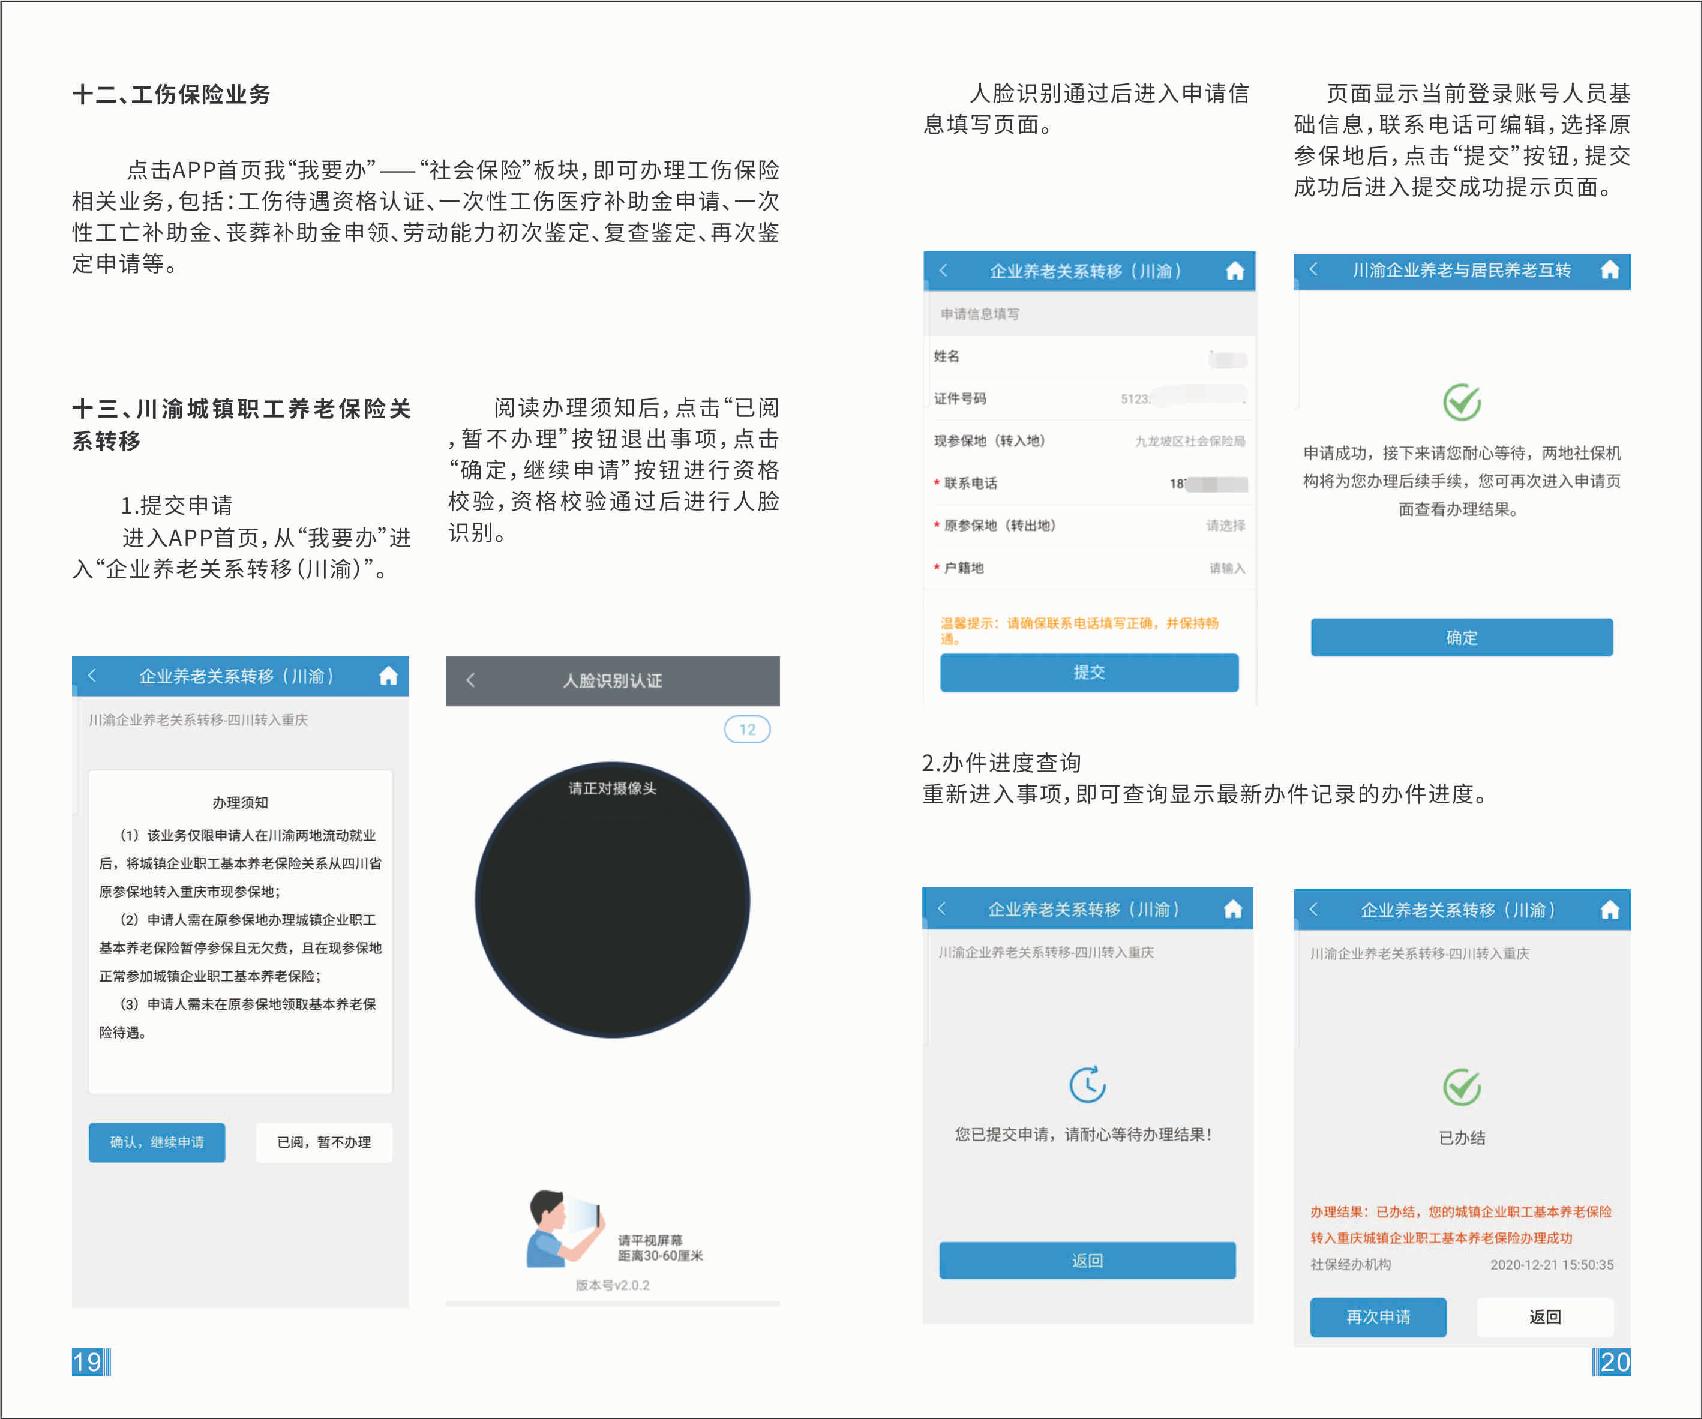Tap back arrow on 人脸识别认证 header
This screenshot has height=1419, width=1702.
471,681
